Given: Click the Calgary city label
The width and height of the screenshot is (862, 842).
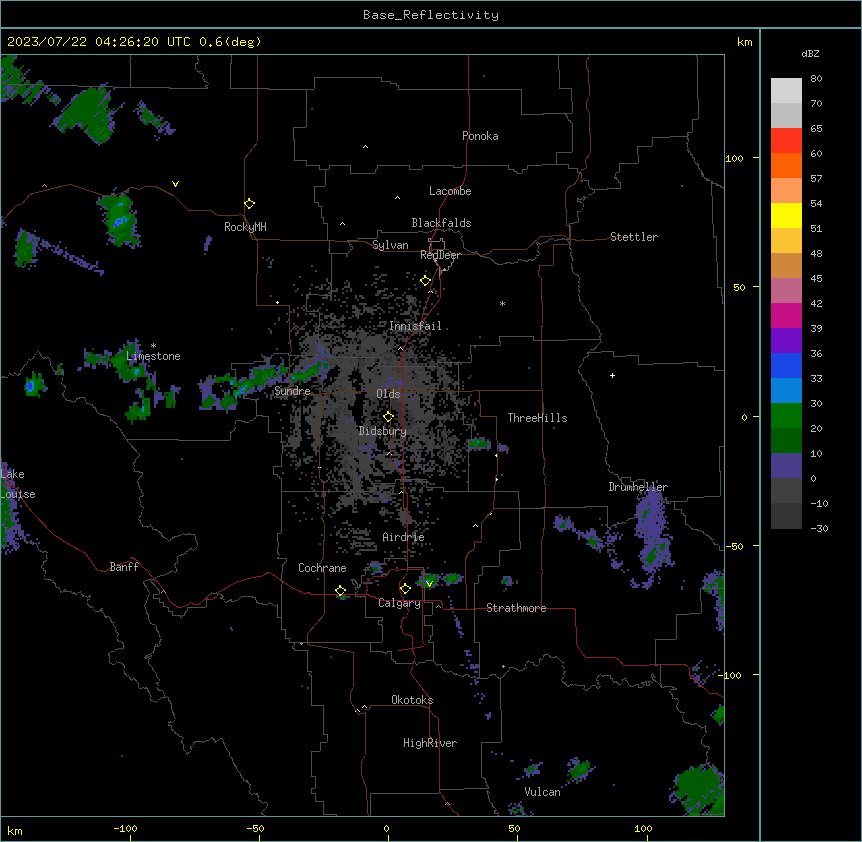Looking at the screenshot, I should [x=399, y=603].
